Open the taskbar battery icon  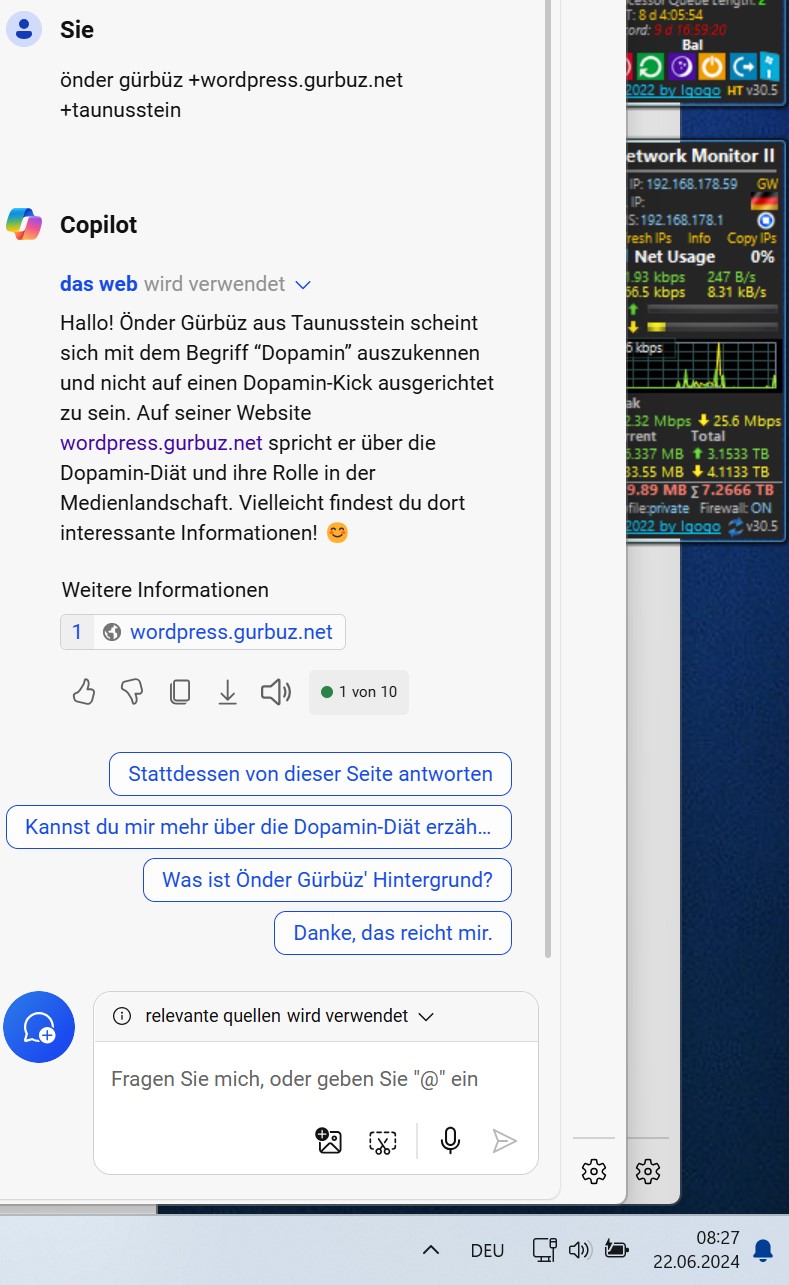point(617,1250)
